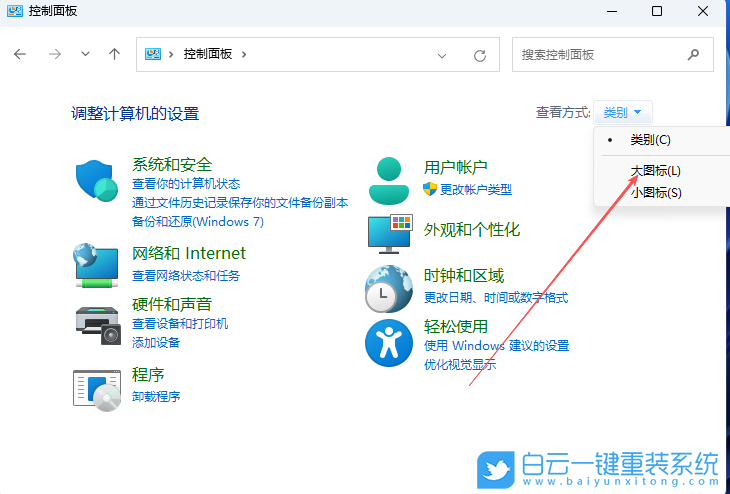
Task: Open 通过文件历史记录保存你的文件备份副本 link
Action: click(x=240, y=203)
